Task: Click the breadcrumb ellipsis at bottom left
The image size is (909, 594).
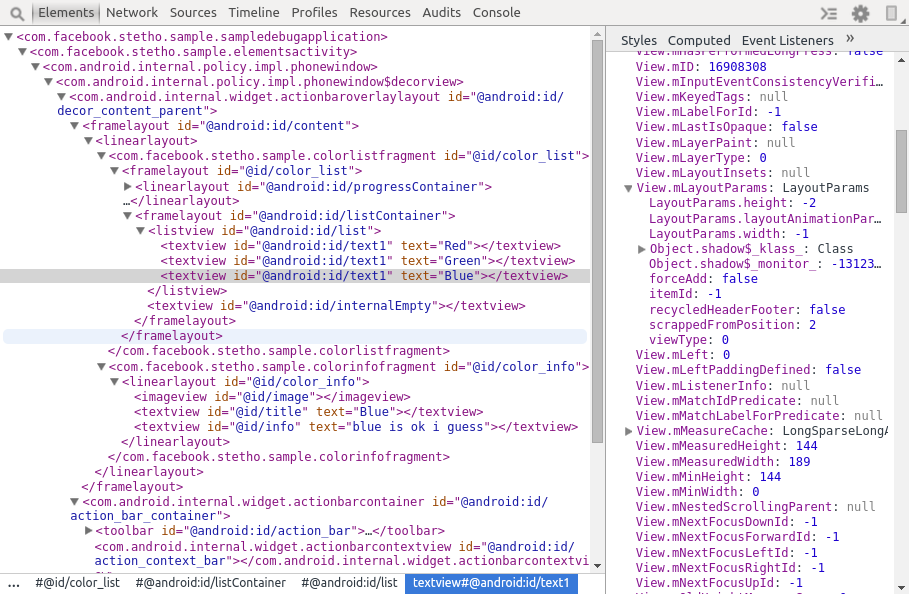Action: 14,583
